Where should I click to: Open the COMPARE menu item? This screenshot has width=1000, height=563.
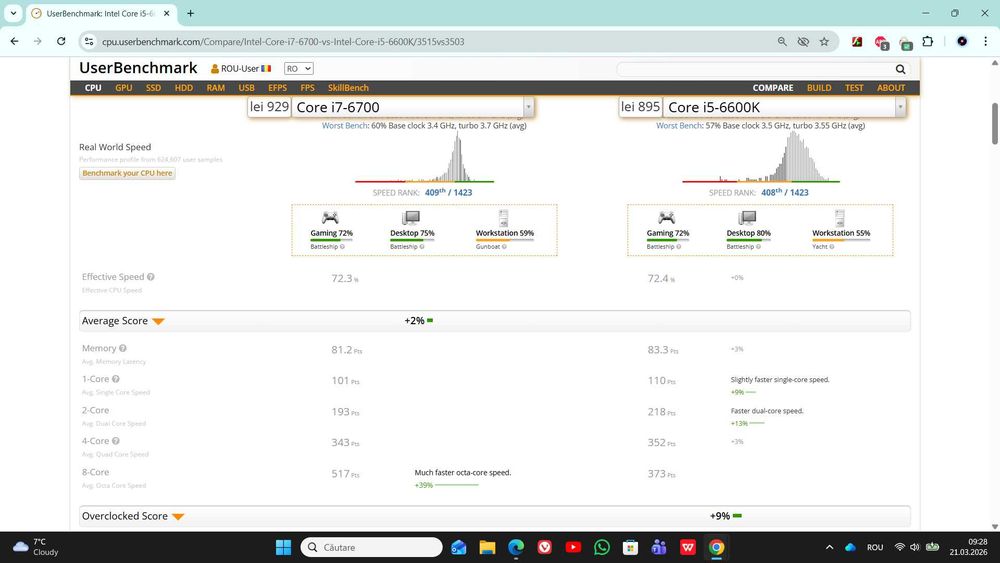[x=773, y=88]
